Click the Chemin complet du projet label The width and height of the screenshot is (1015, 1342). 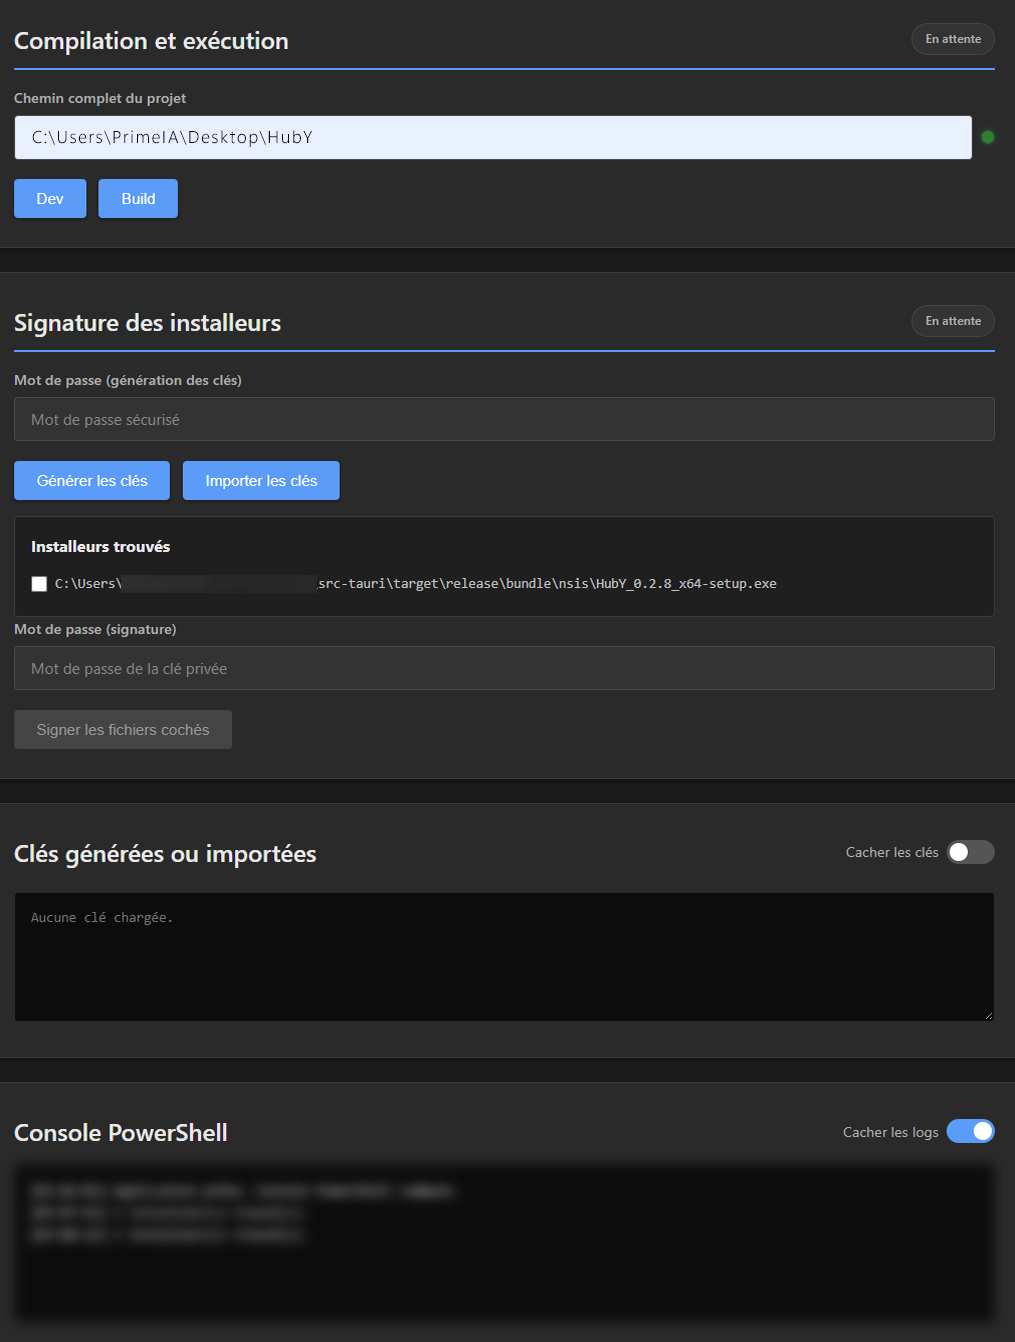(100, 98)
